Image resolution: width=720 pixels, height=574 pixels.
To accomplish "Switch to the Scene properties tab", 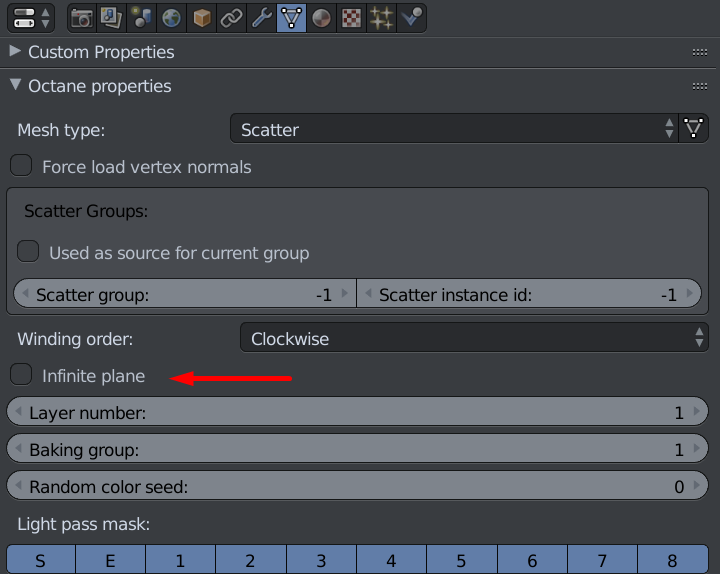I will pos(142,17).
